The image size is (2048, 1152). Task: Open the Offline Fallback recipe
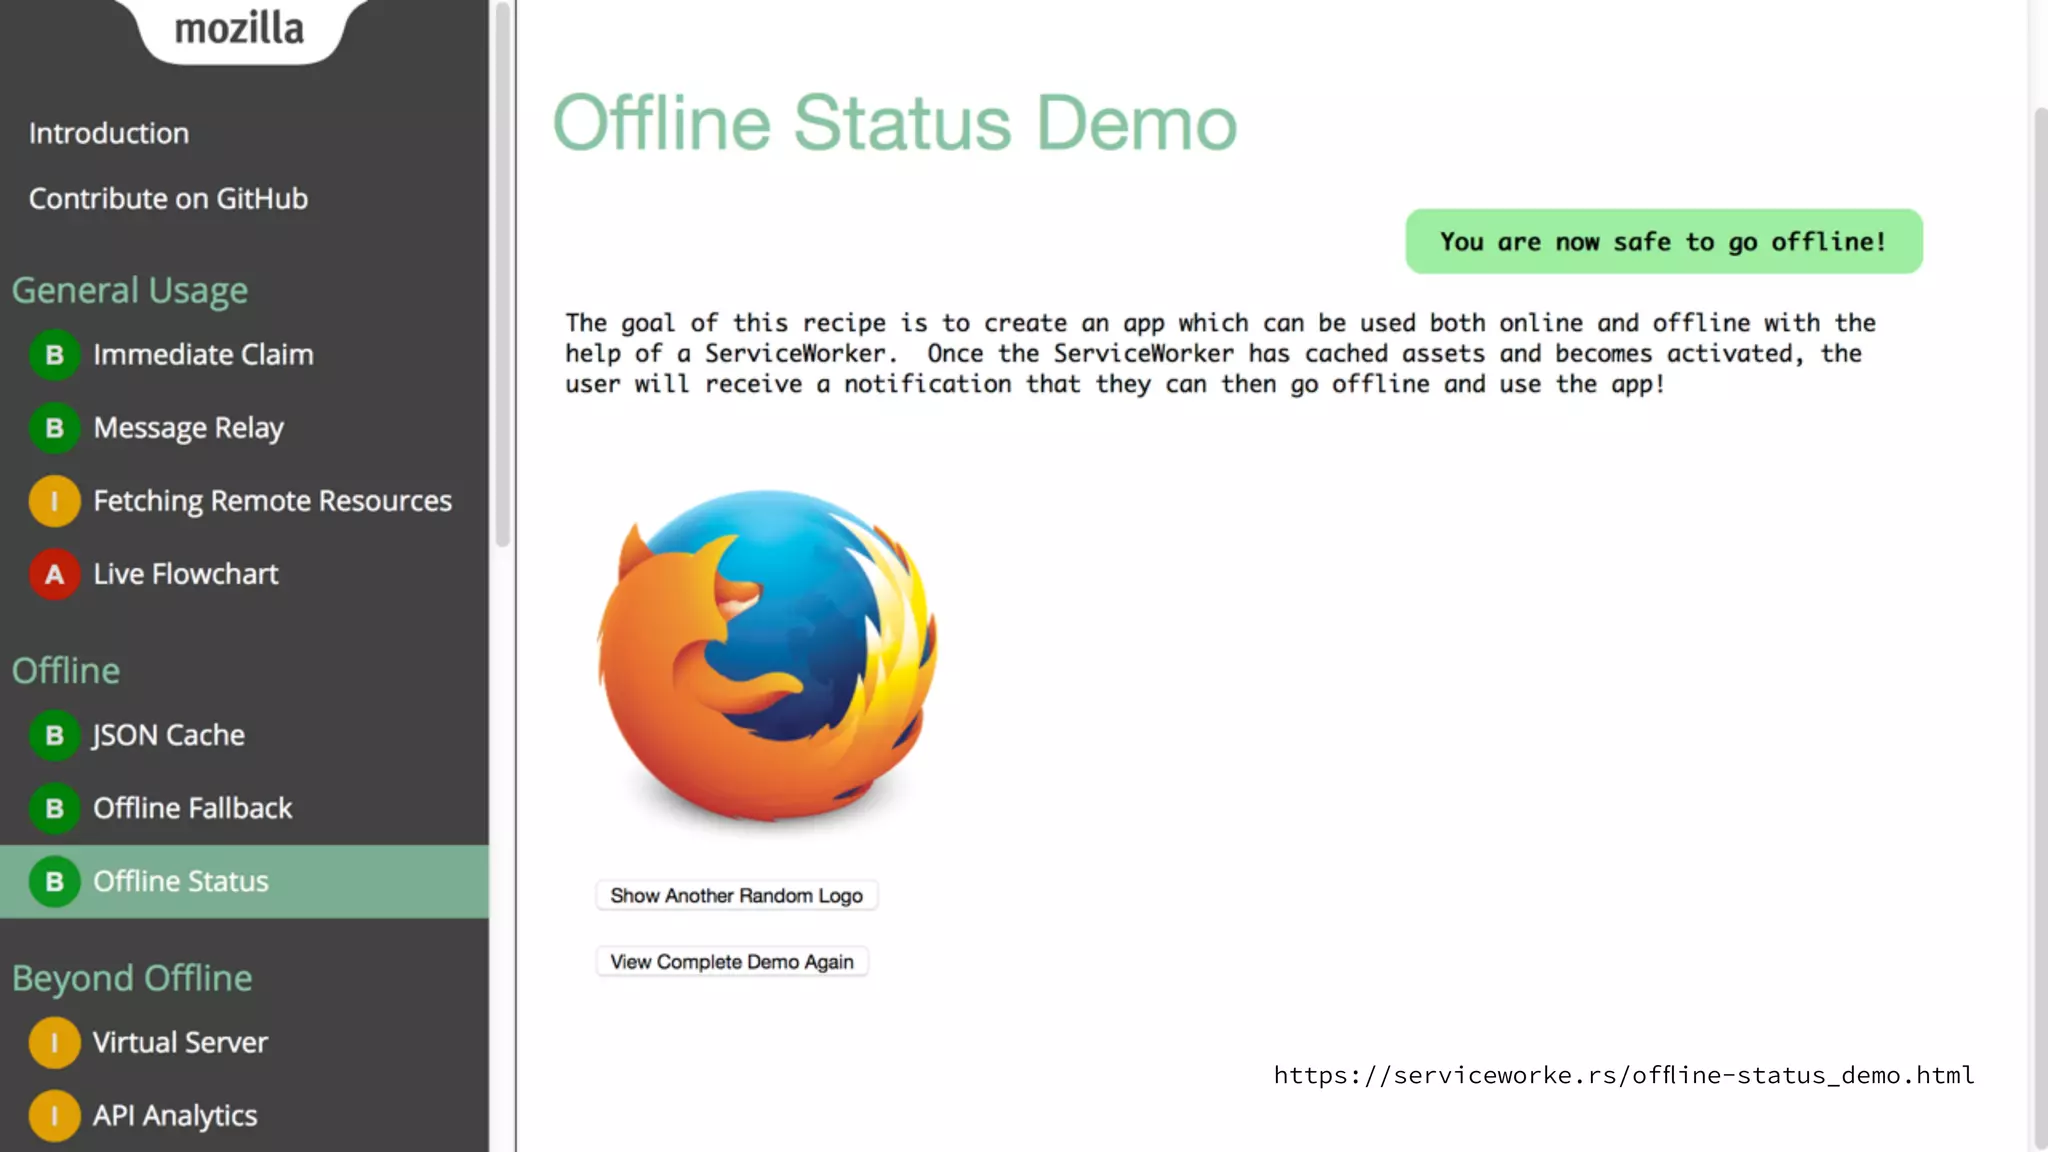pos(193,808)
